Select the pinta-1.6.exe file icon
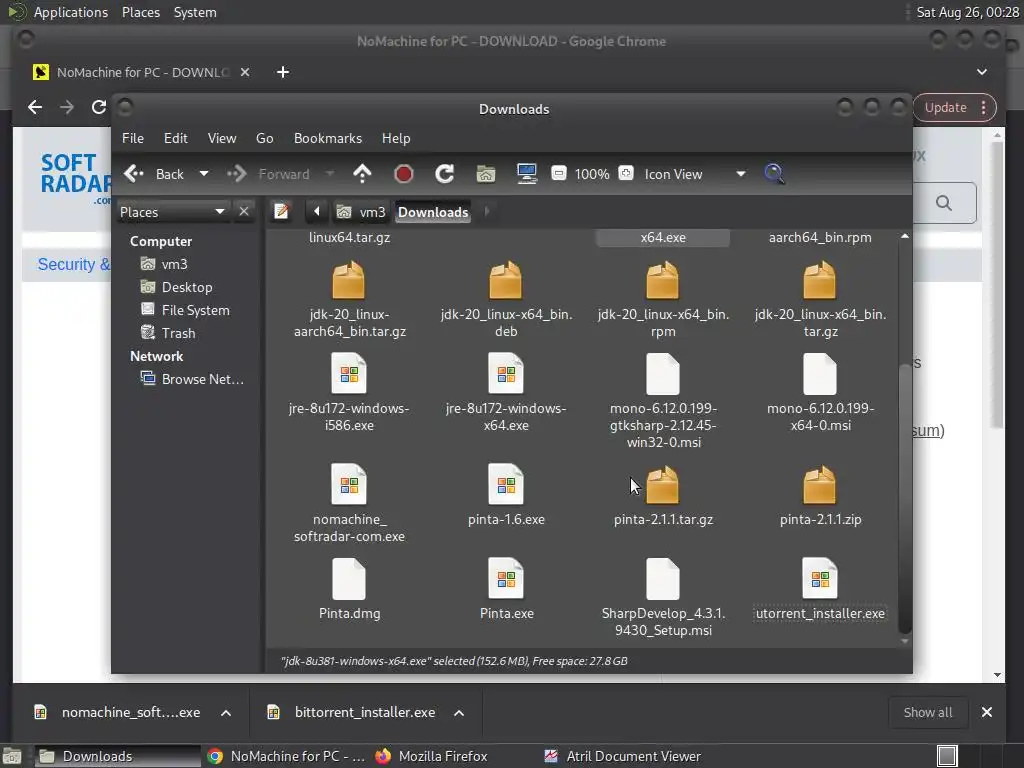This screenshot has height=768, width=1024. point(505,485)
